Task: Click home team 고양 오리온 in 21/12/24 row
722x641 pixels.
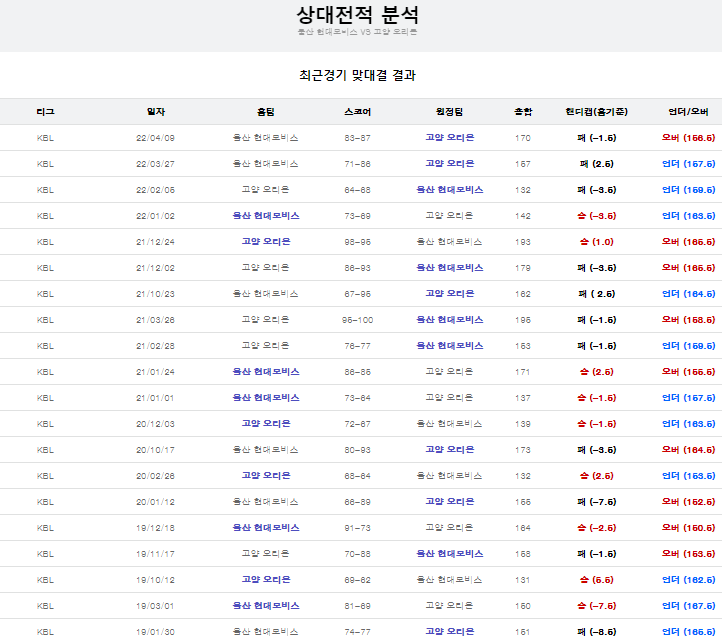Action: coord(266,241)
